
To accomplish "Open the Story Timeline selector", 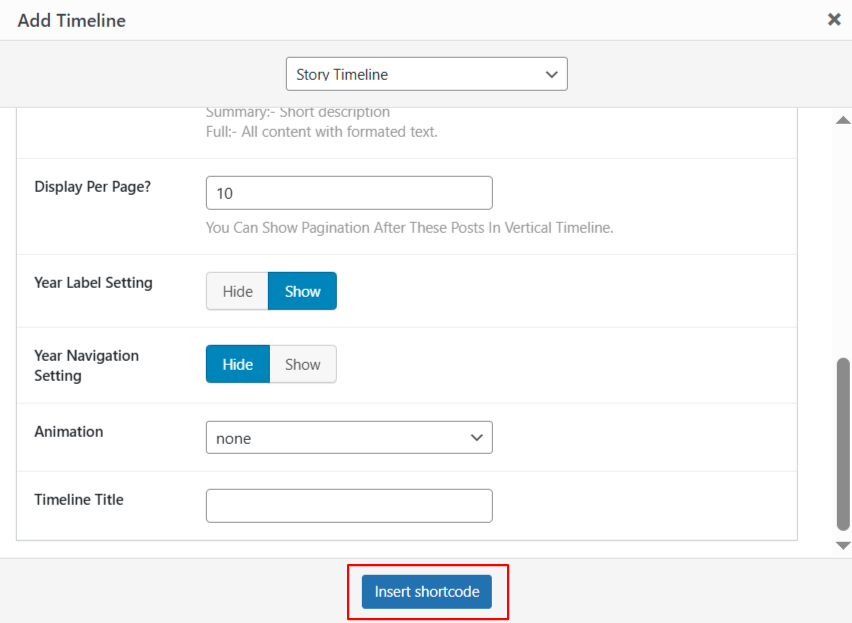I will (427, 74).
